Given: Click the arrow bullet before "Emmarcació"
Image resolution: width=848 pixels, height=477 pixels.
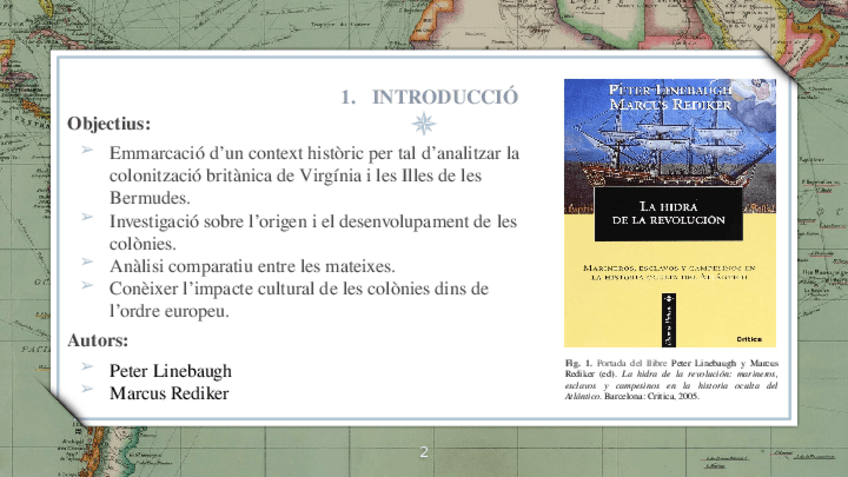Looking at the screenshot, I should [x=87, y=150].
